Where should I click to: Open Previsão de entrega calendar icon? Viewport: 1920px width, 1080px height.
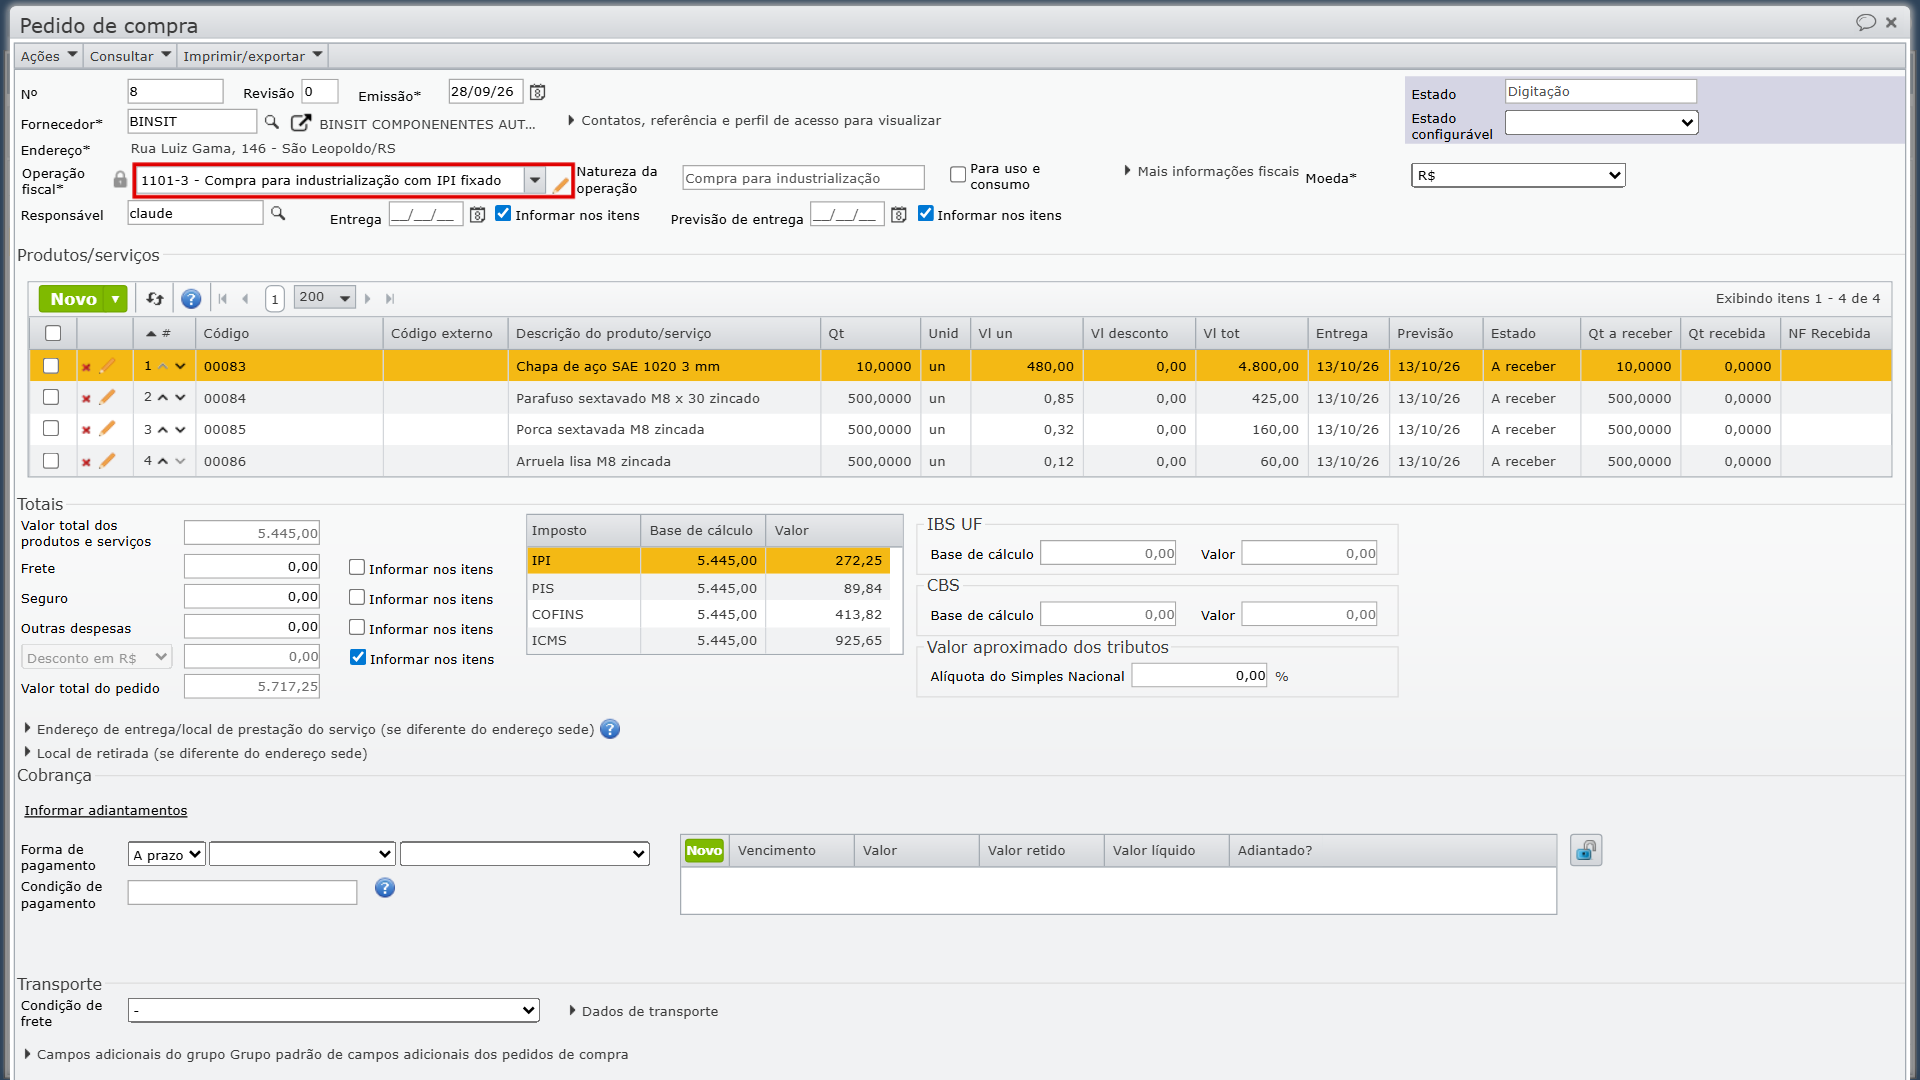(898, 215)
